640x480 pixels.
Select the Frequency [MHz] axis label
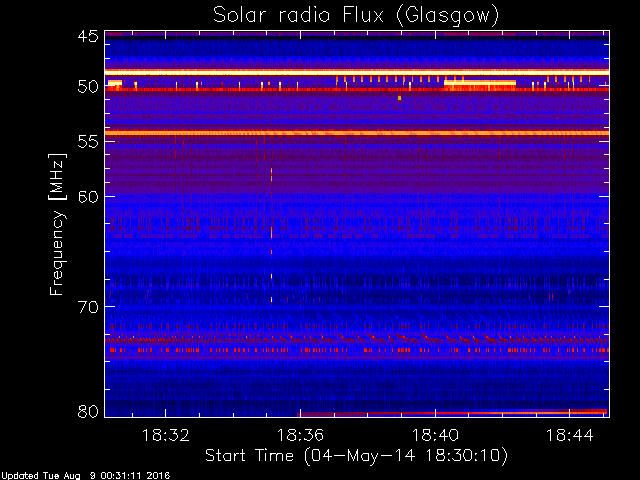[x=57, y=224]
